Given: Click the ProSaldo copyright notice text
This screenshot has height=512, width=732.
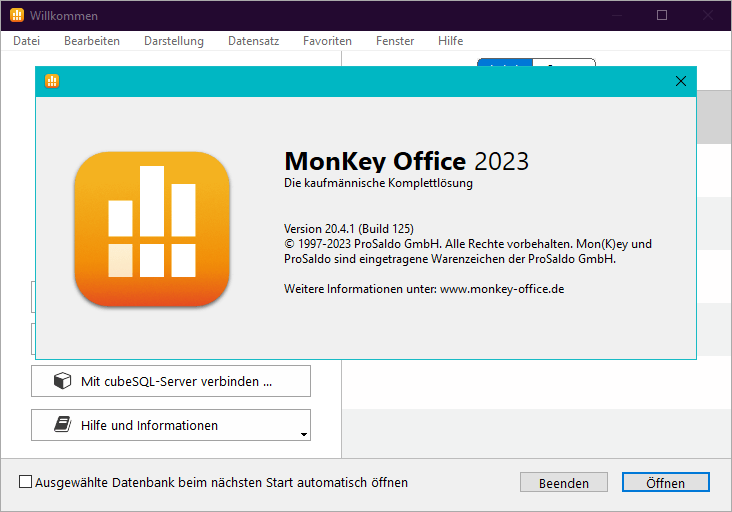Looking at the screenshot, I should 468,251.
